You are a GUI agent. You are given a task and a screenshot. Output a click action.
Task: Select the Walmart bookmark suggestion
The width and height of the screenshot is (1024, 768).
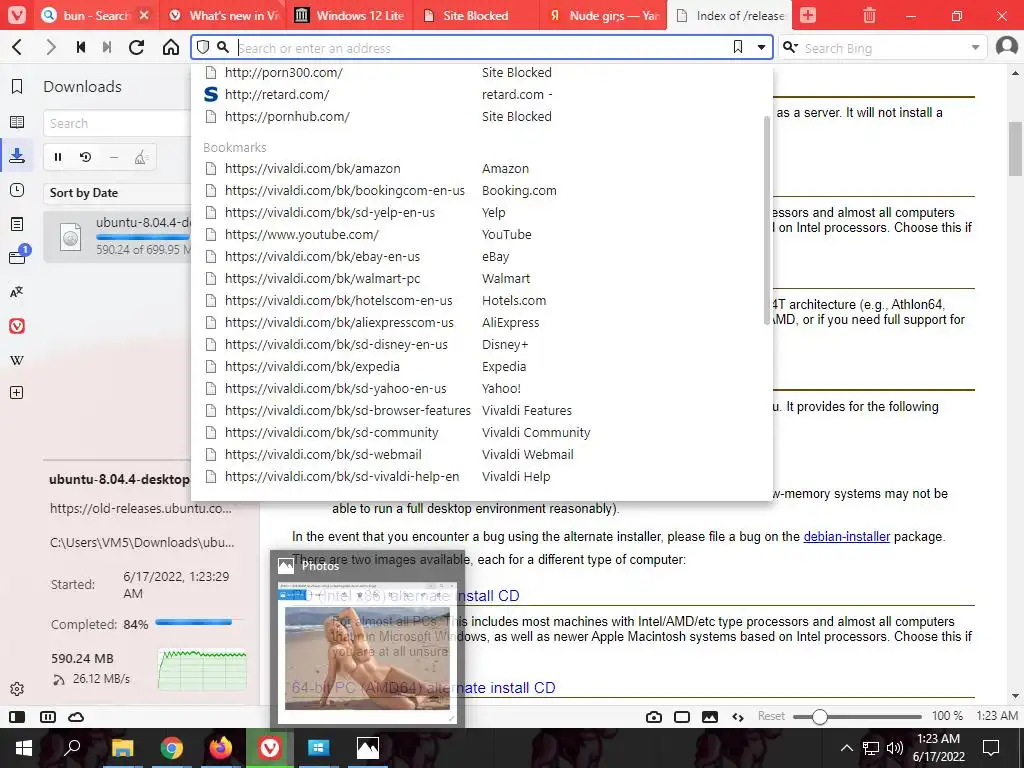pos(481,278)
